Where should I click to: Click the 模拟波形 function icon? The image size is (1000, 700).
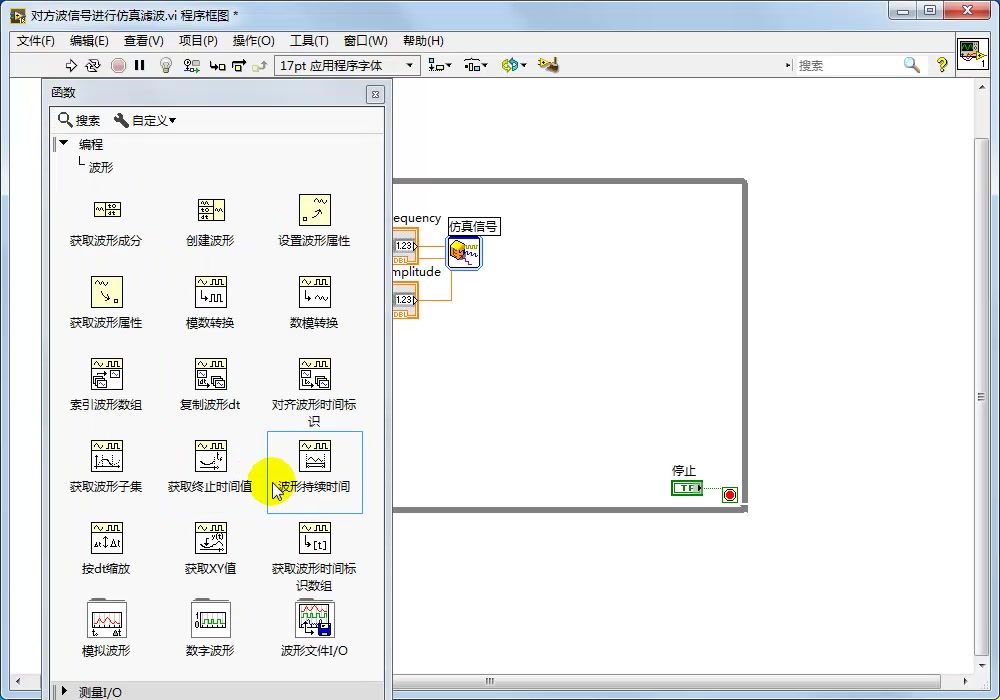pos(107,620)
